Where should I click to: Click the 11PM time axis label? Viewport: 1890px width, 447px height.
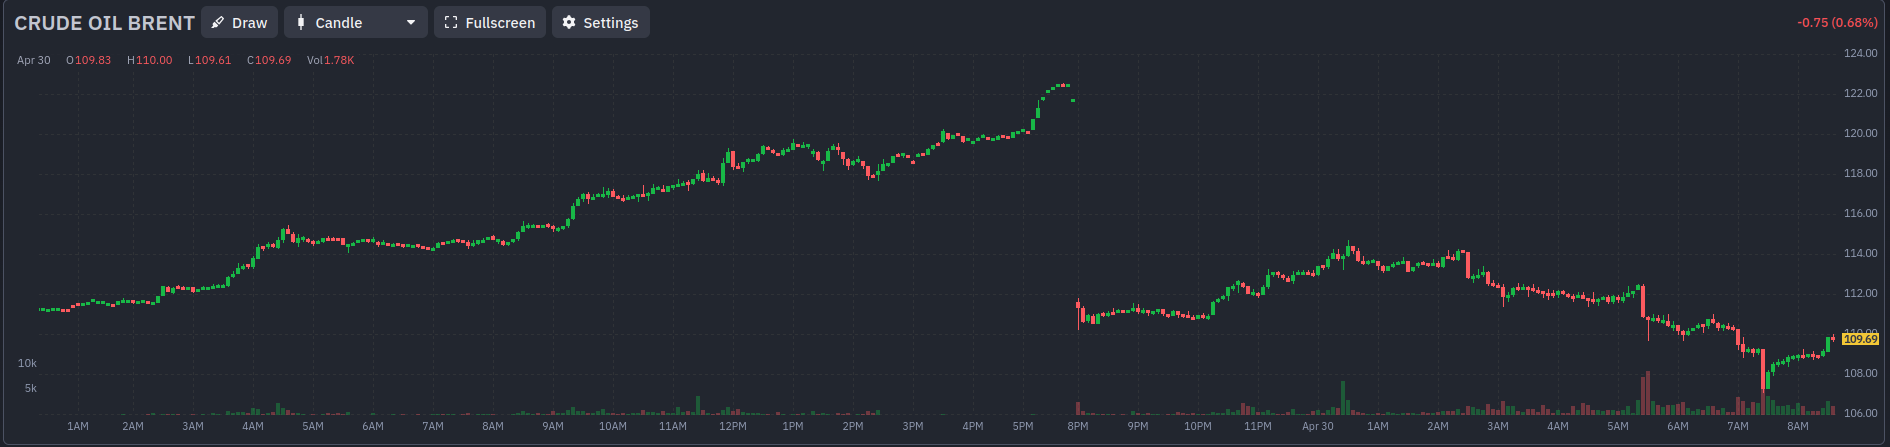[x=1258, y=426]
